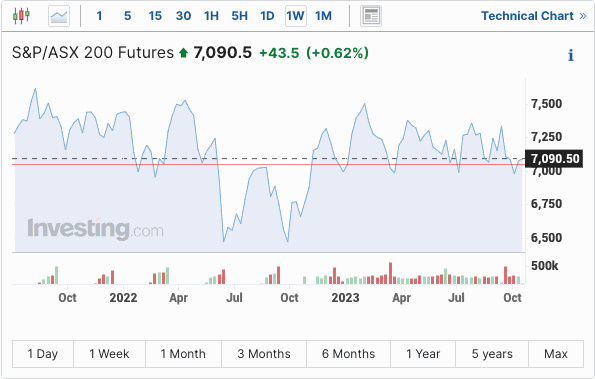Click the 7,090.50 current price label
Image resolution: width=595 pixels, height=379 pixels.
pyautogui.click(x=554, y=159)
